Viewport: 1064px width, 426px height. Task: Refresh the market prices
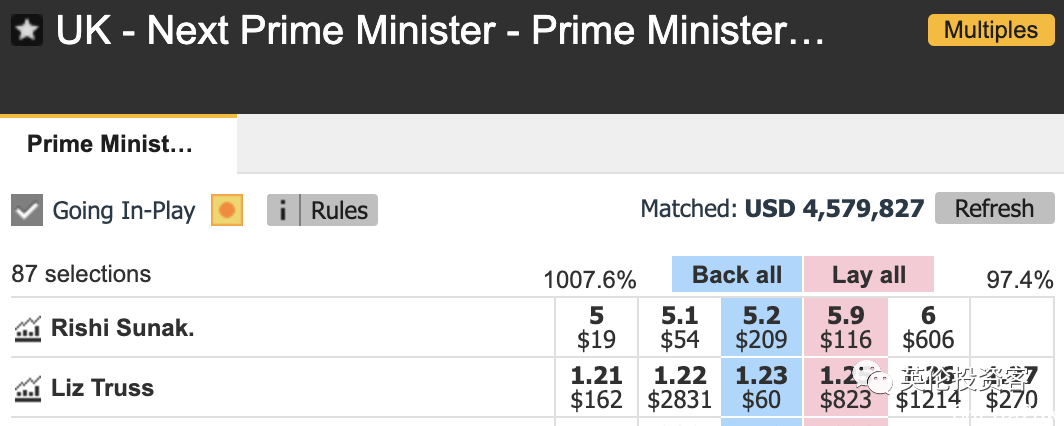click(994, 209)
